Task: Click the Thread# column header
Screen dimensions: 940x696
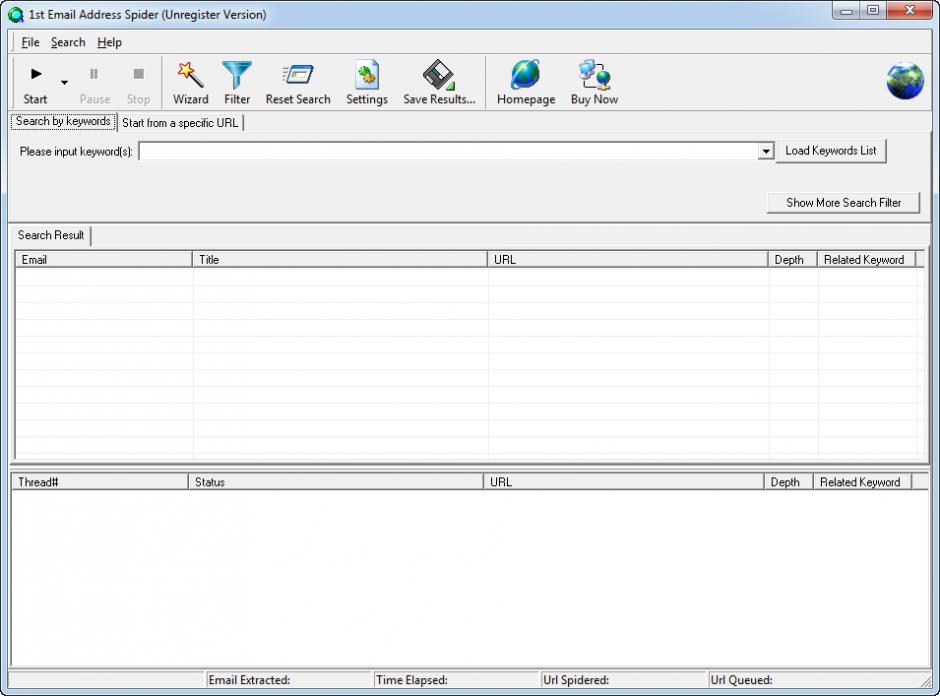Action: pos(100,482)
